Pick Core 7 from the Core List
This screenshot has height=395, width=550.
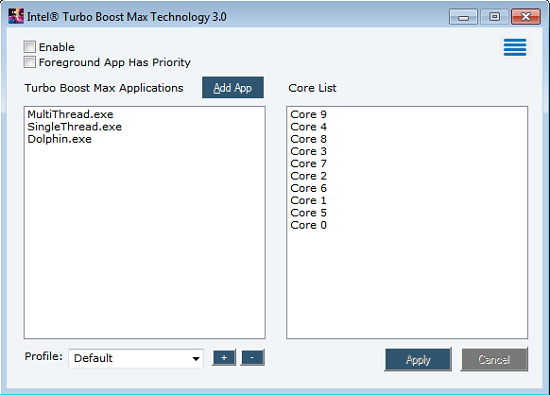[308, 163]
